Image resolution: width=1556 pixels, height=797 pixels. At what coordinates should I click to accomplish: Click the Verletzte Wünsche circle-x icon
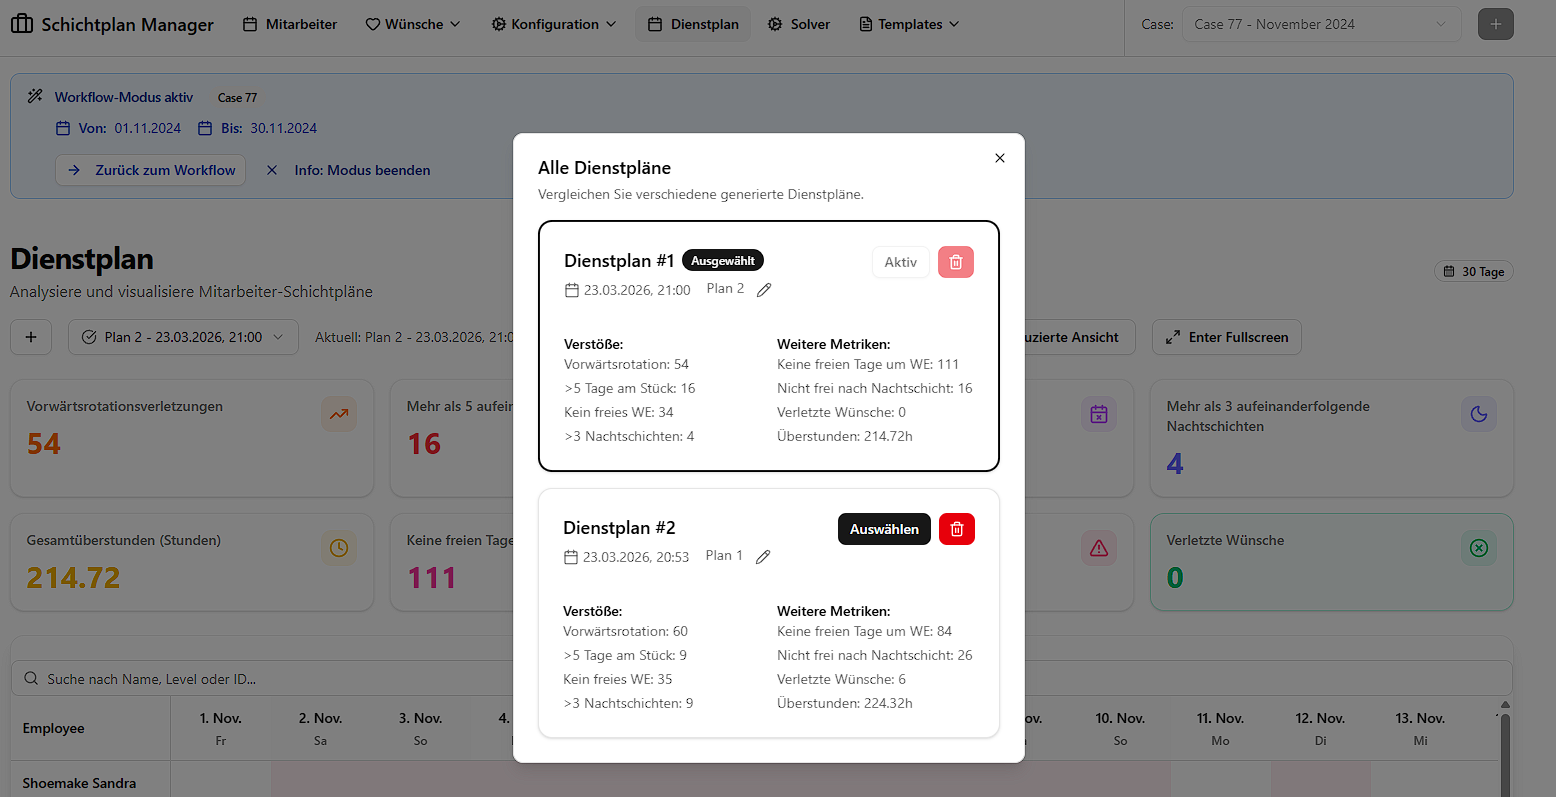click(x=1479, y=548)
